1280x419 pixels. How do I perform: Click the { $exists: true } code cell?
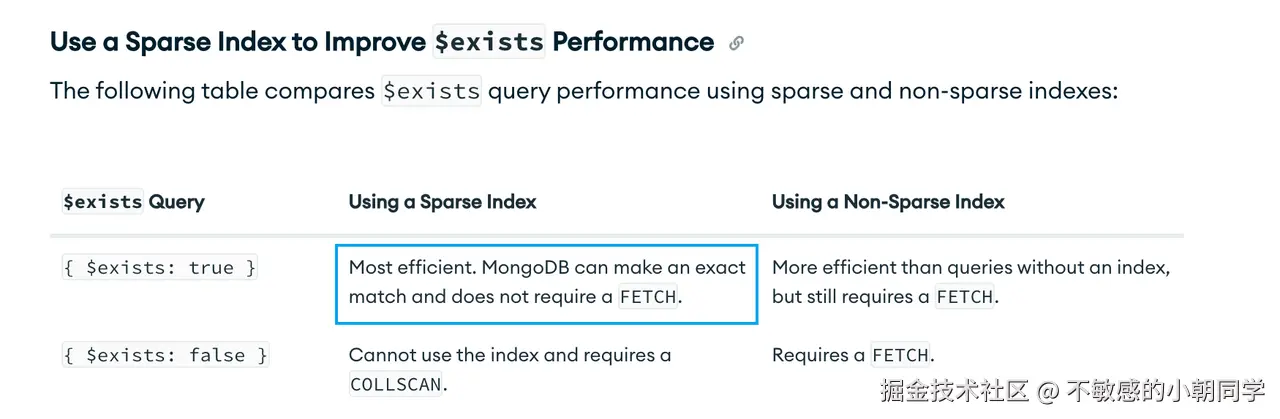(x=160, y=268)
